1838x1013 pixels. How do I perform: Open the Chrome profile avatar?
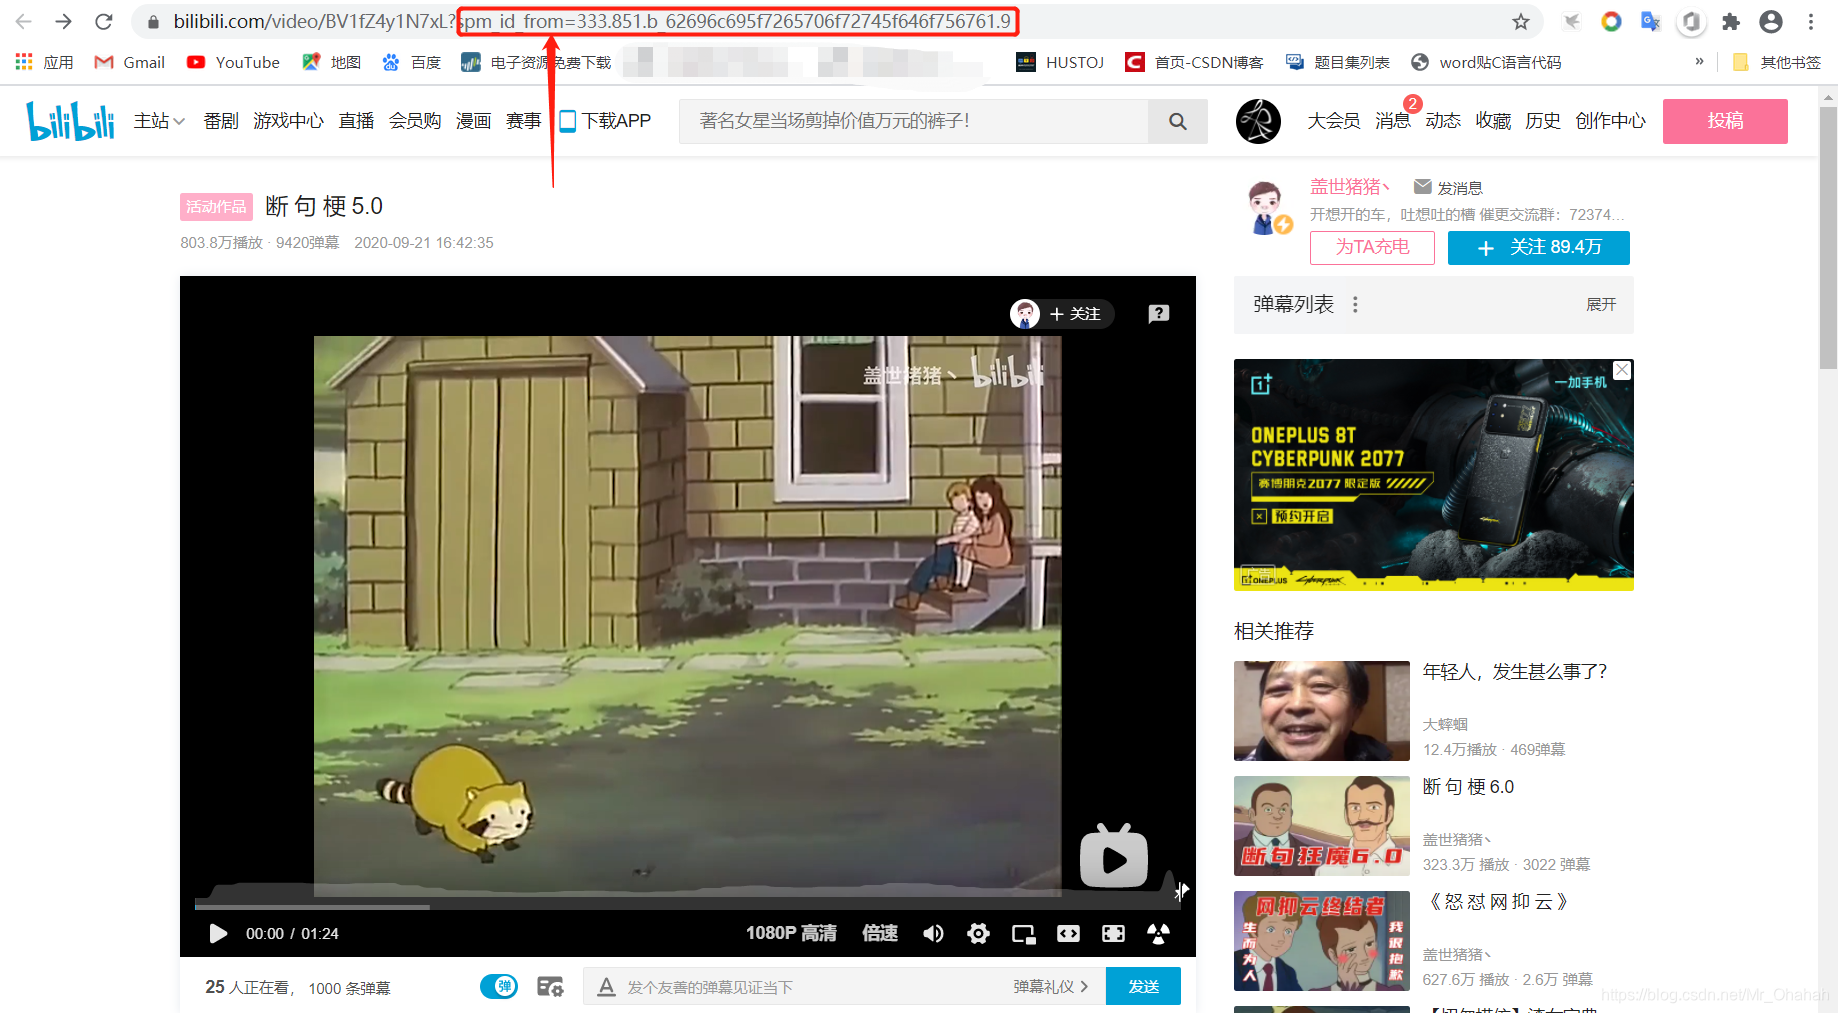[x=1771, y=21]
